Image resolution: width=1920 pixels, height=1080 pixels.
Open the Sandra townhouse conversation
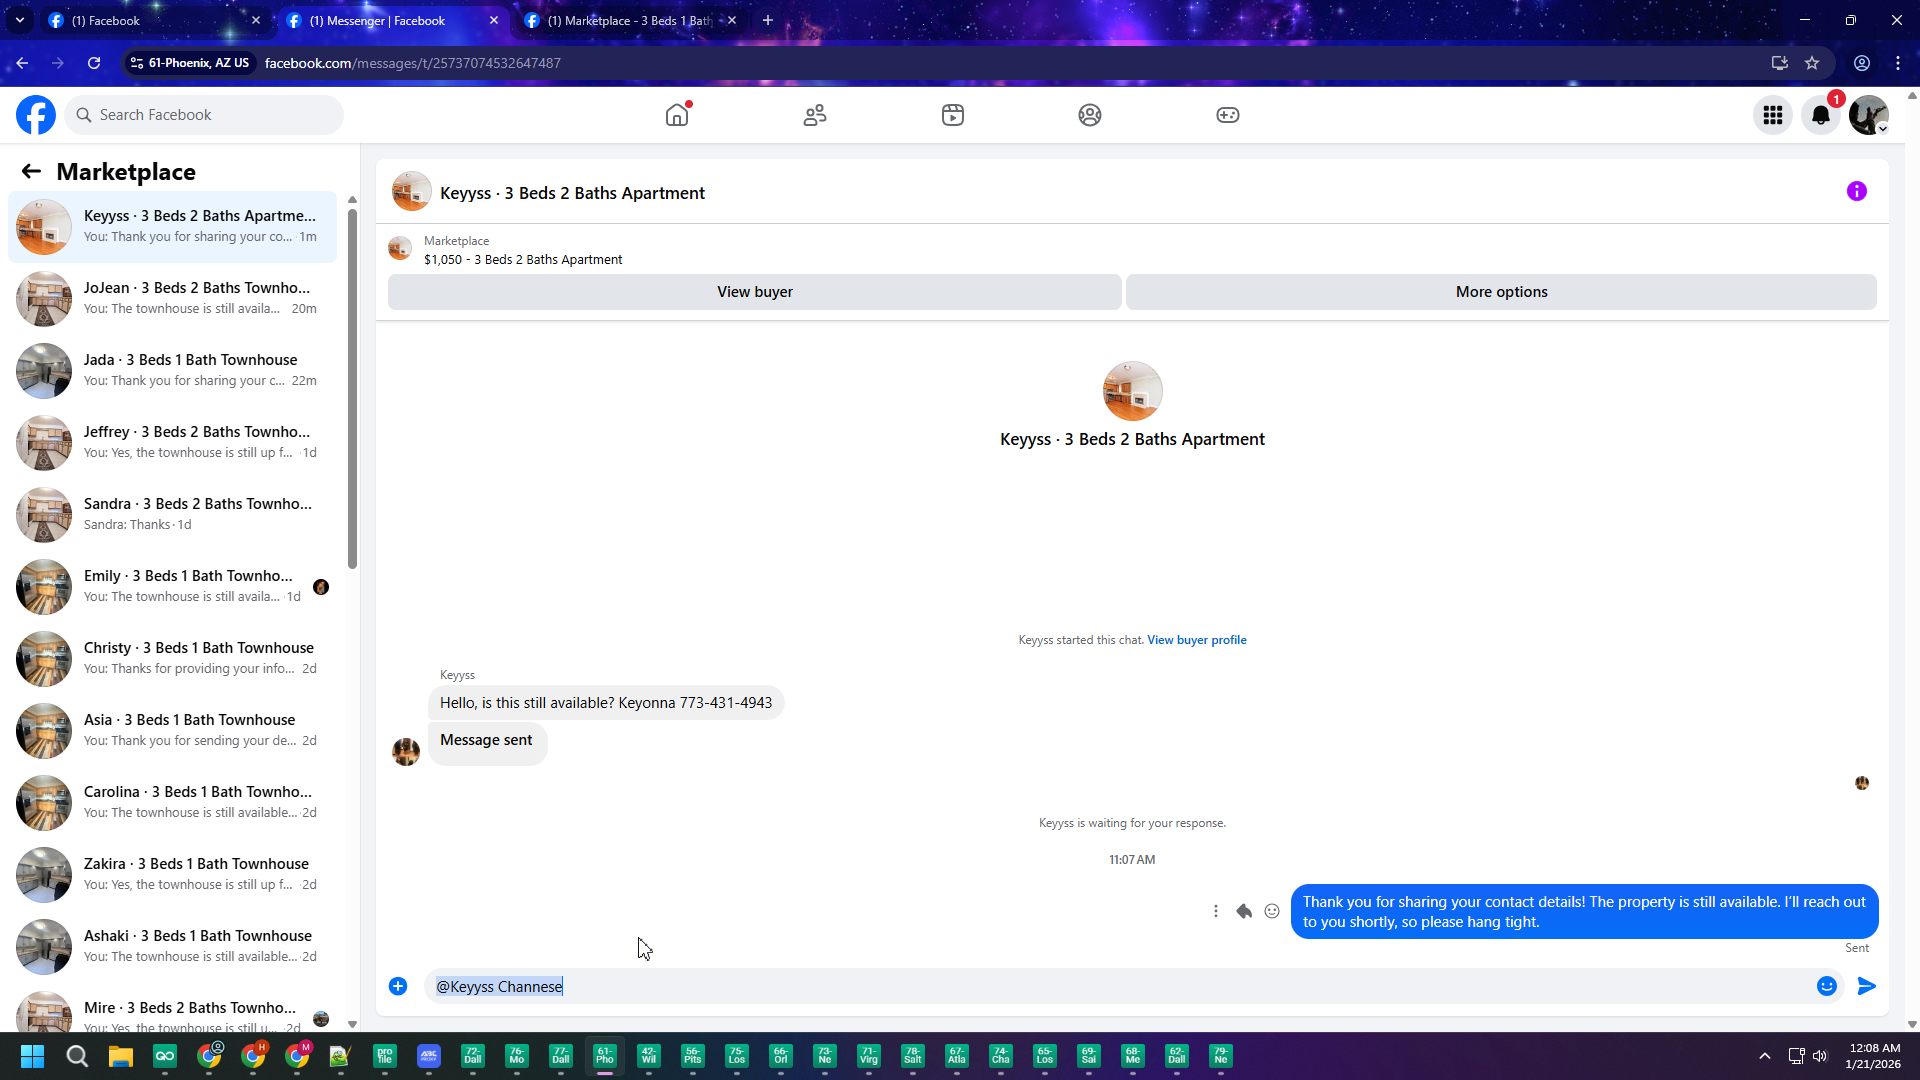(172, 514)
